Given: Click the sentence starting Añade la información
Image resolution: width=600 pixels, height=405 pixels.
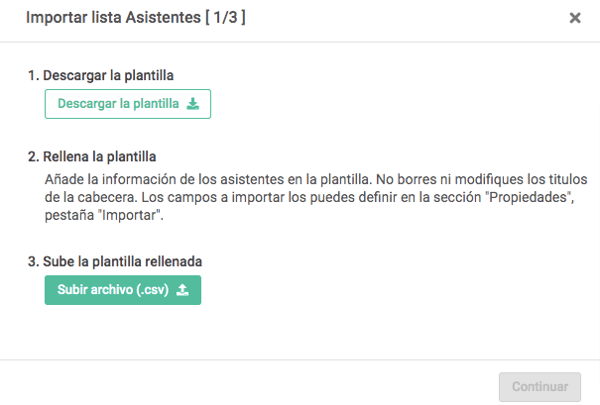Looking at the screenshot, I should pos(208,180).
